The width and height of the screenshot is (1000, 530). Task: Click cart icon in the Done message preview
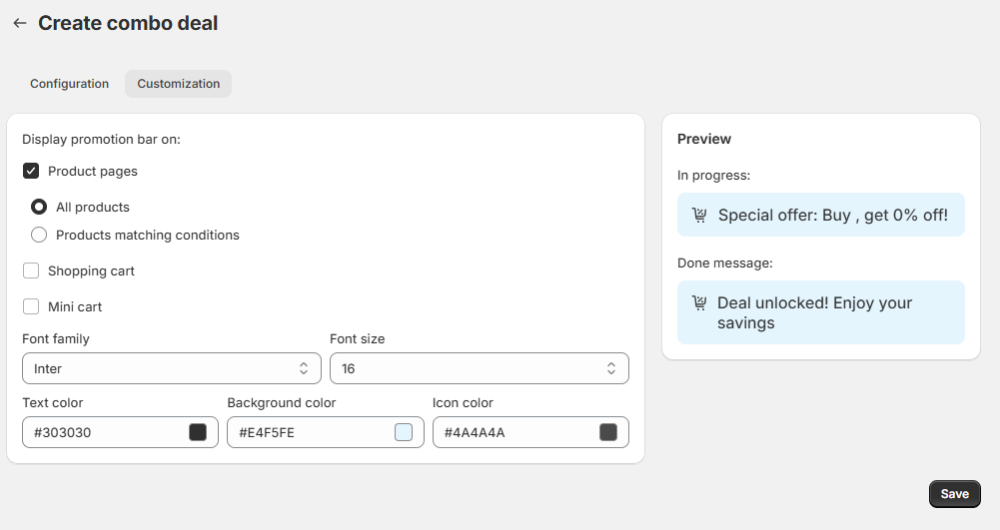coord(699,303)
